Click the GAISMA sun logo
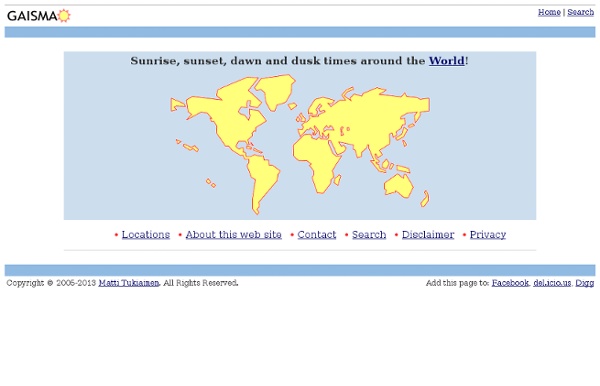The height and width of the screenshot is (386, 600). [x=39, y=16]
